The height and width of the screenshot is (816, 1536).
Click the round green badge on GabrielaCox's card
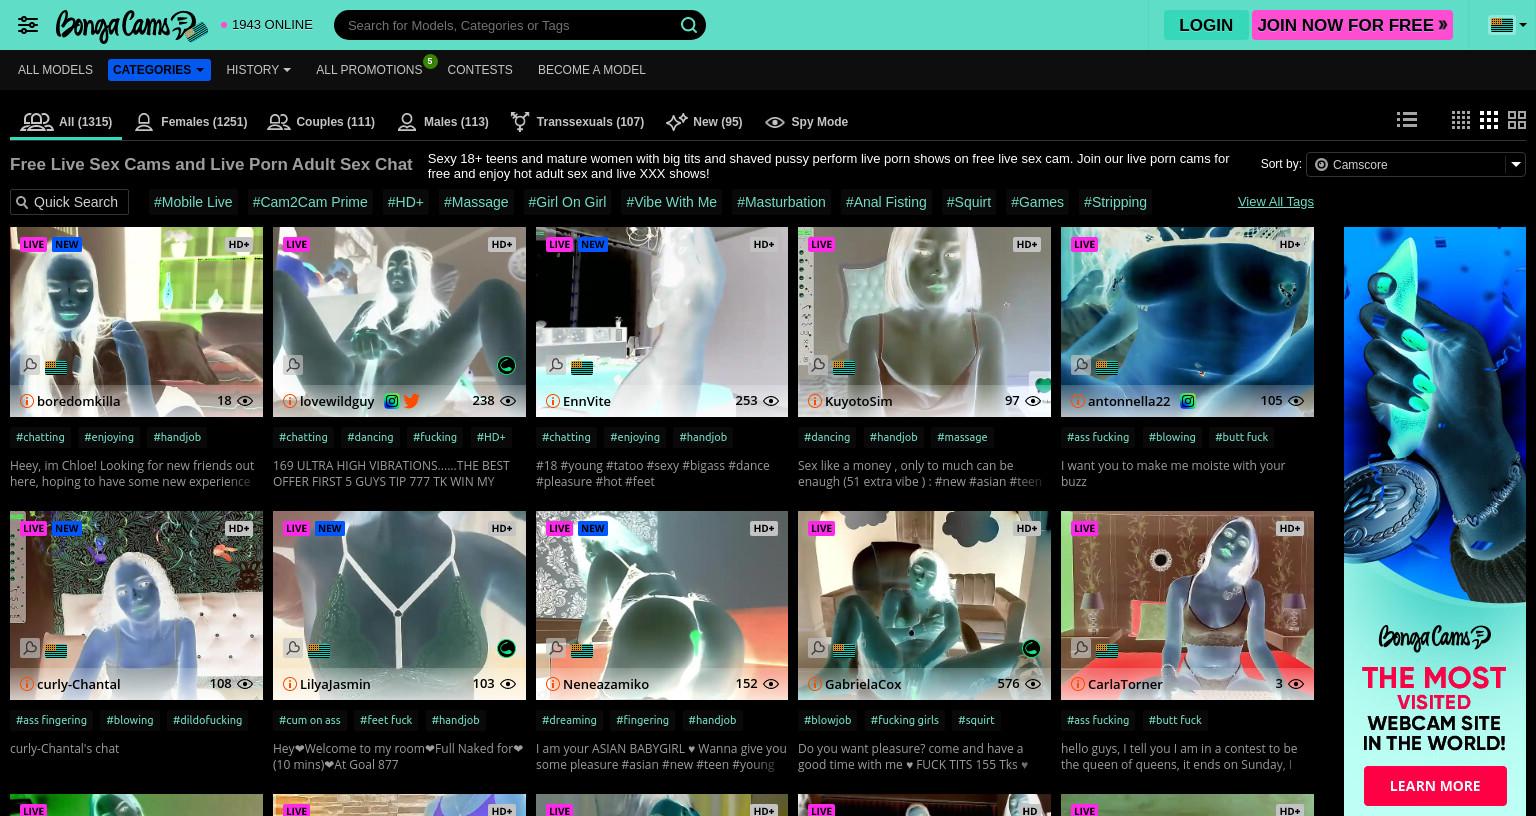point(1031,648)
